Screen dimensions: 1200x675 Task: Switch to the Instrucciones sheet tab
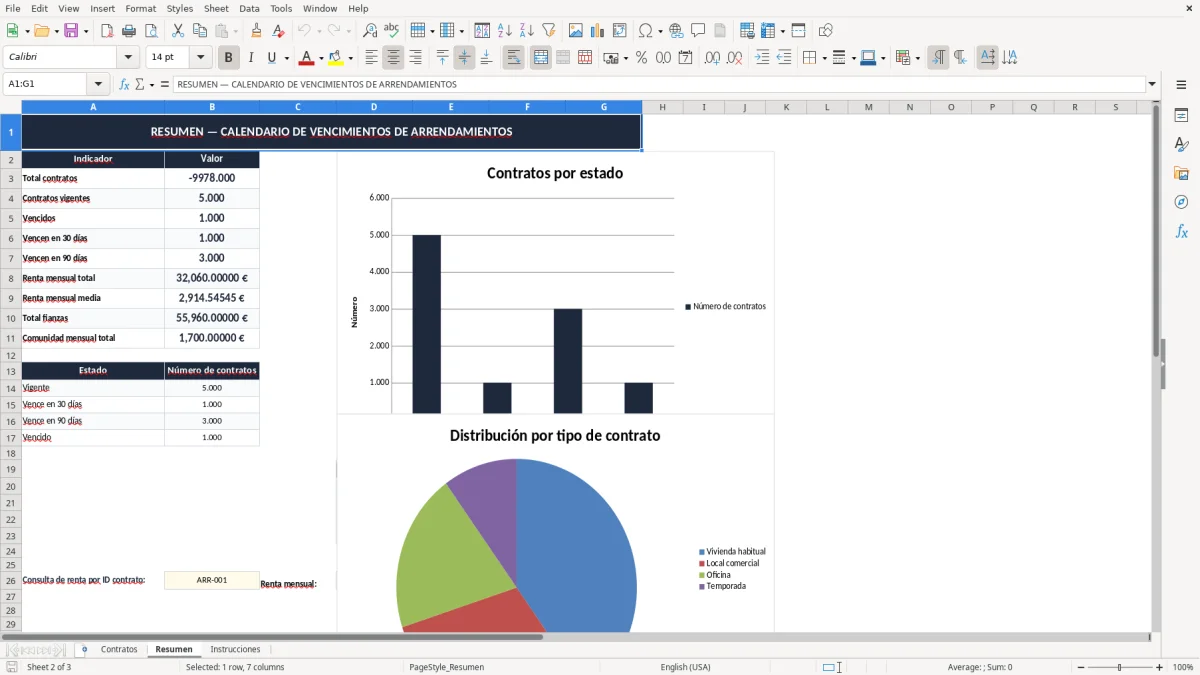click(x=235, y=650)
